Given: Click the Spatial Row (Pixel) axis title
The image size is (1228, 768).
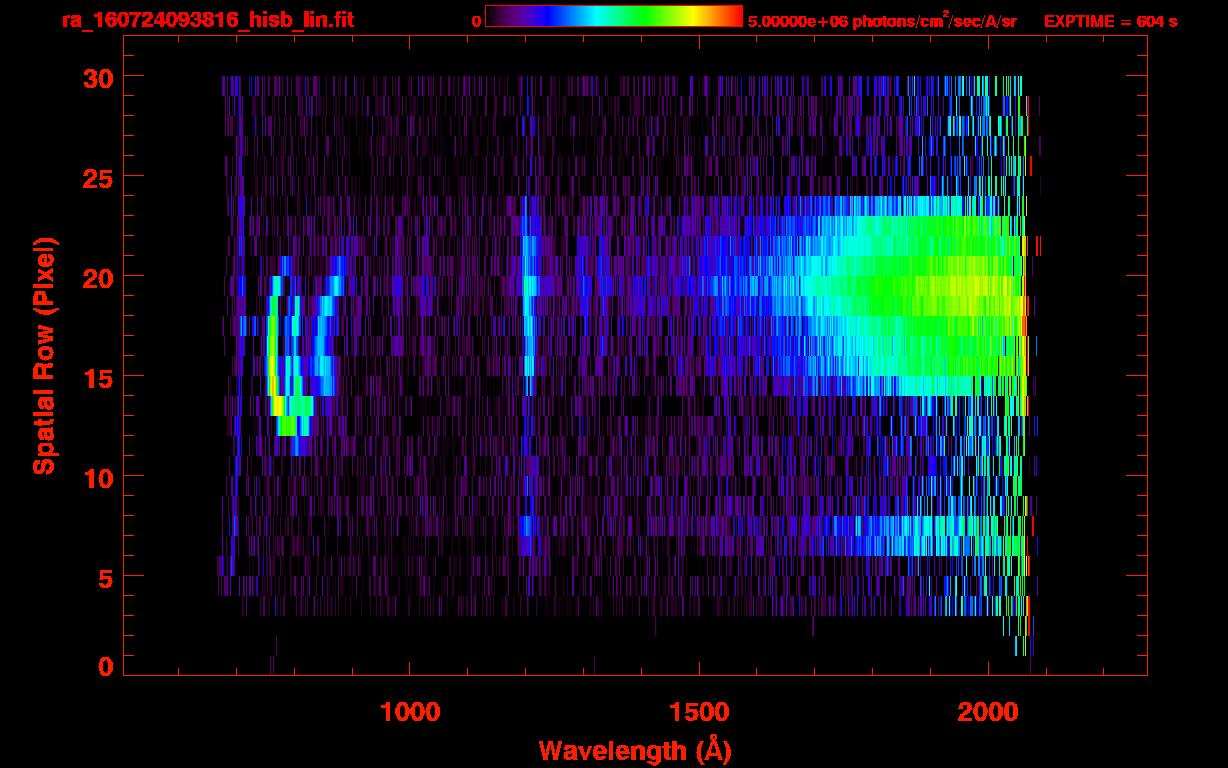Looking at the screenshot, I should coord(44,355).
